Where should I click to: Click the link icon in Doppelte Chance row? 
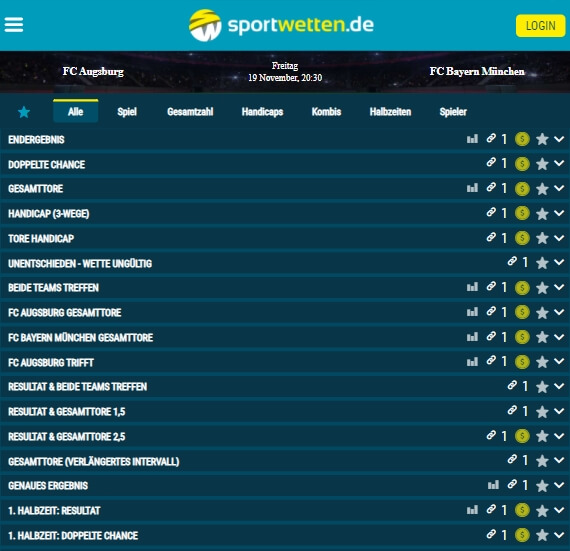click(491, 162)
